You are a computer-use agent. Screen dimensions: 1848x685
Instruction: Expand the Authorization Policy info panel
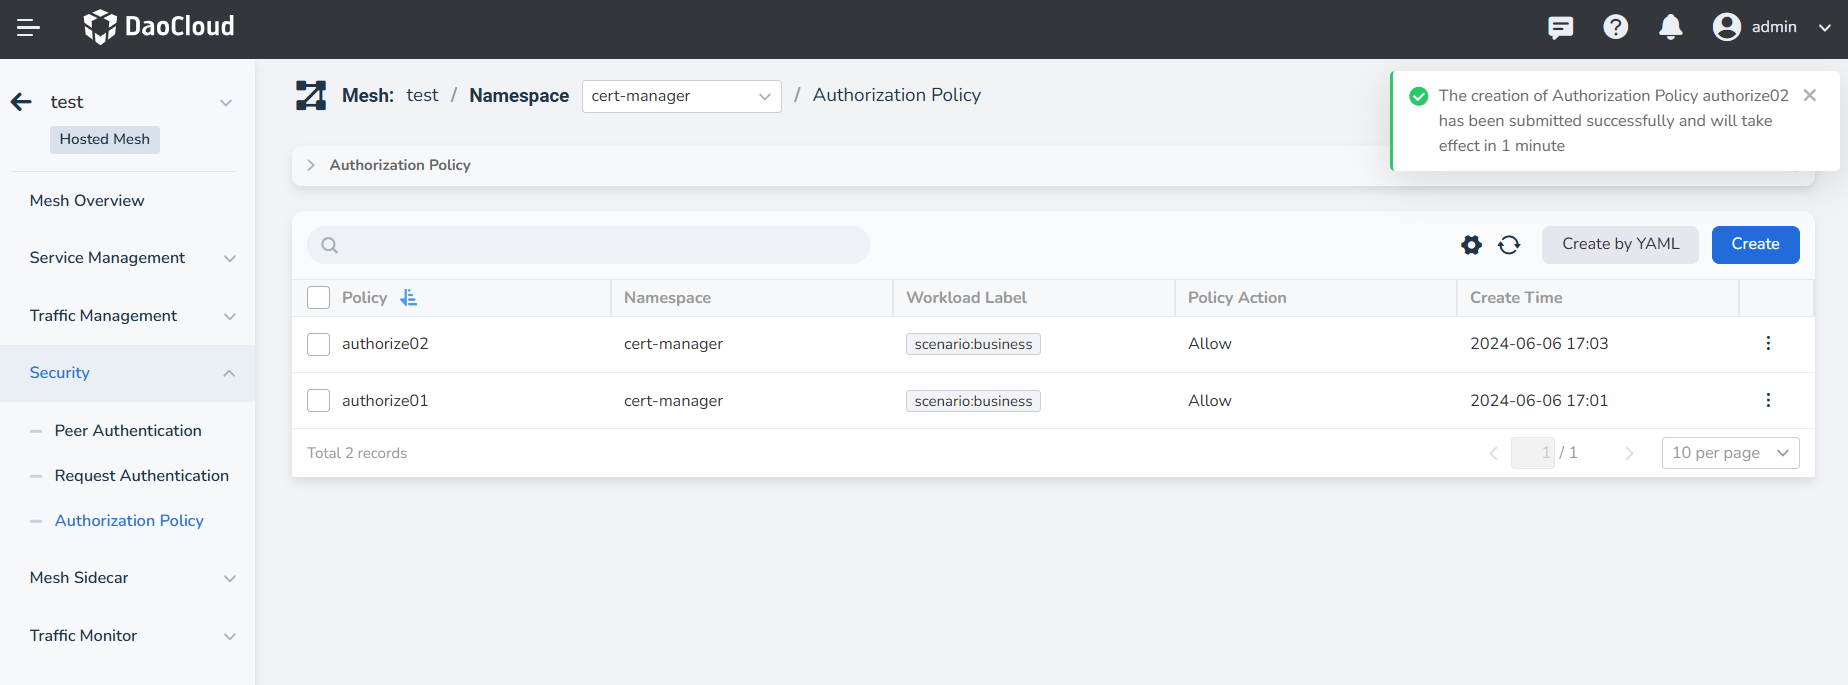311,165
